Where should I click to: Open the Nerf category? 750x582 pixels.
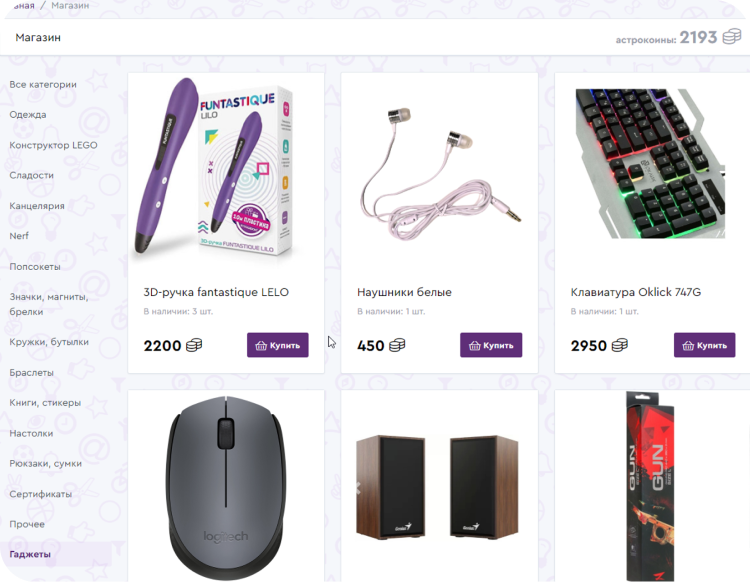(x=19, y=236)
